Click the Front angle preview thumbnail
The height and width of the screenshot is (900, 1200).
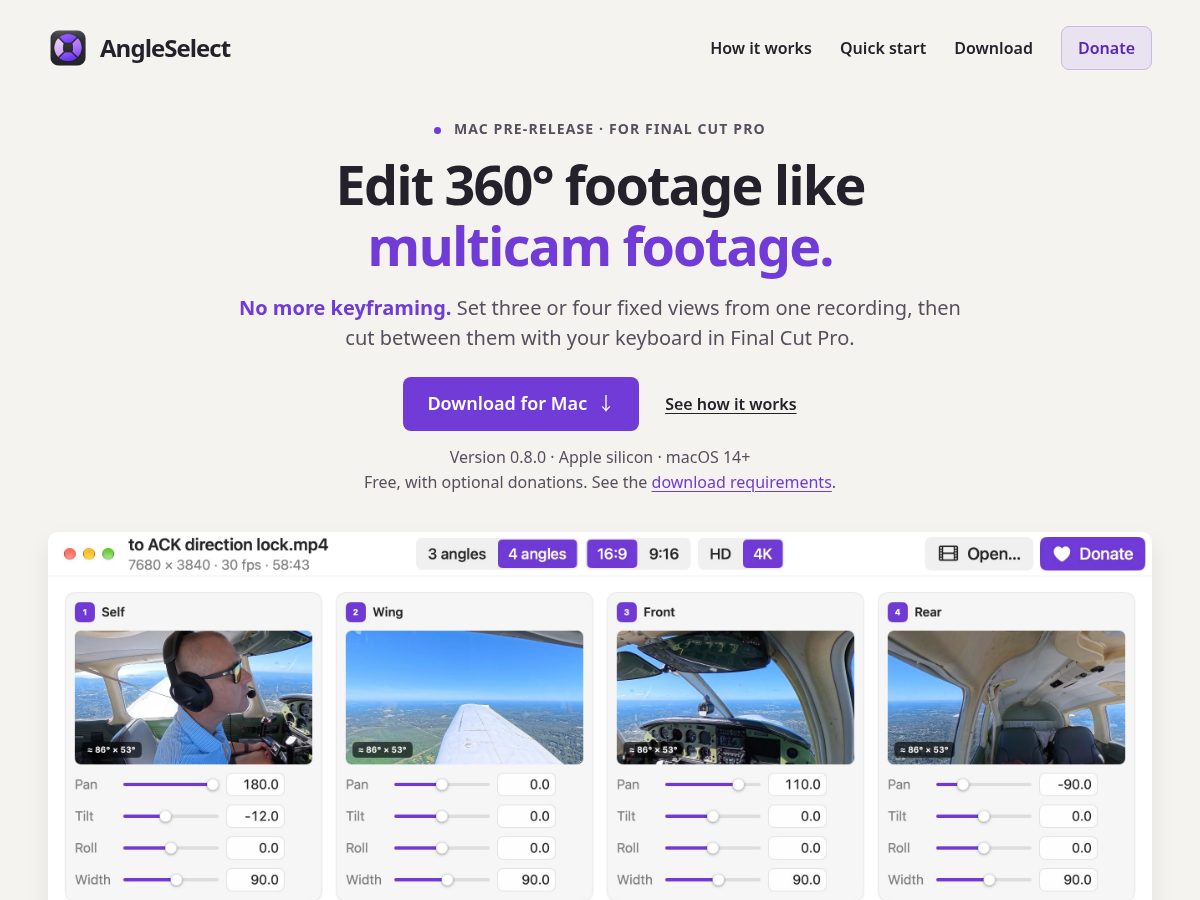tap(736, 697)
